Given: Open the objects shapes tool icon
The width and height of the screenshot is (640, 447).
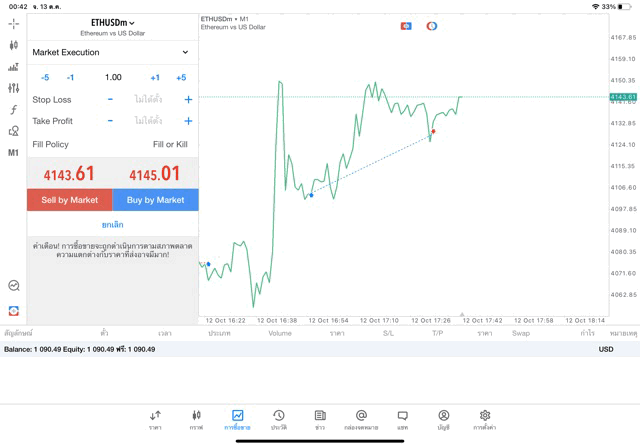Looking at the screenshot, I should tap(13, 131).
